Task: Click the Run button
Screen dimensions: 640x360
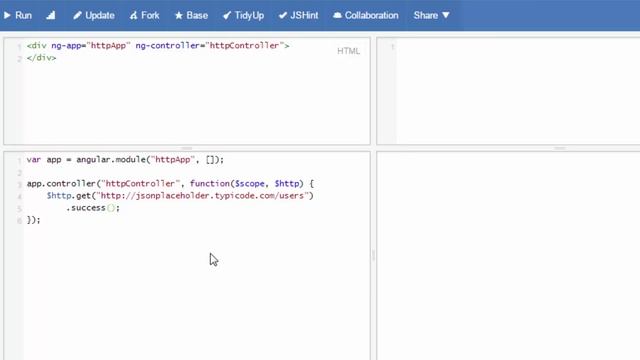Action: click(18, 16)
